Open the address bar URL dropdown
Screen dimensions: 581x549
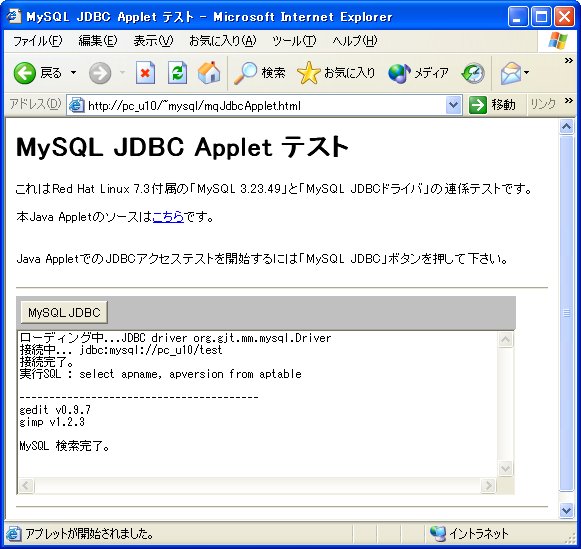(454, 105)
